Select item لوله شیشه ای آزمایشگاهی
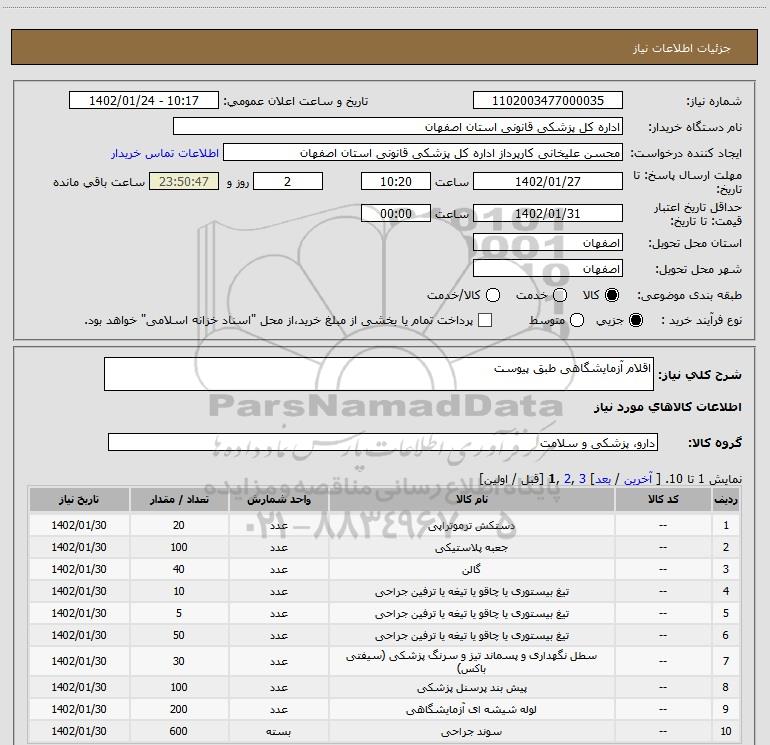The width and height of the screenshot is (770, 745). click(x=471, y=710)
